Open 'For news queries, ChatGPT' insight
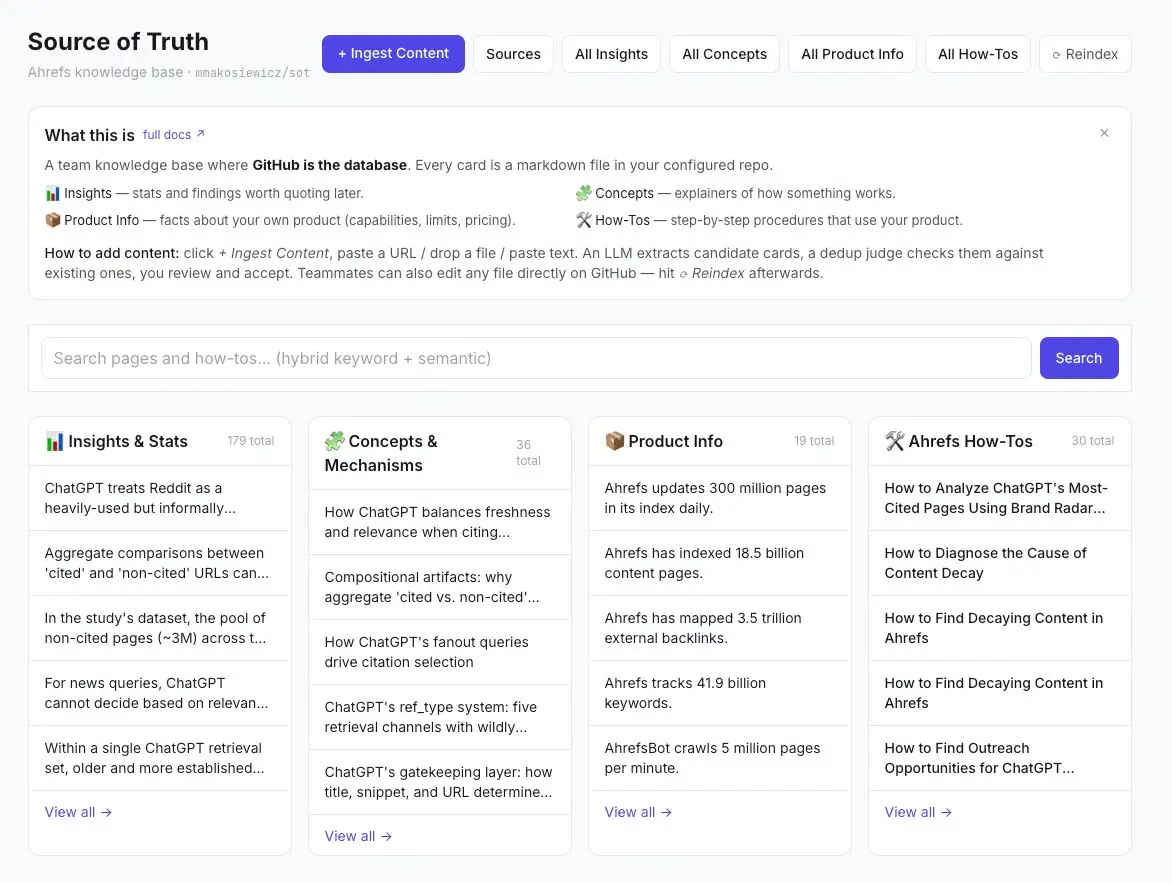The height and width of the screenshot is (883, 1172). [159, 693]
